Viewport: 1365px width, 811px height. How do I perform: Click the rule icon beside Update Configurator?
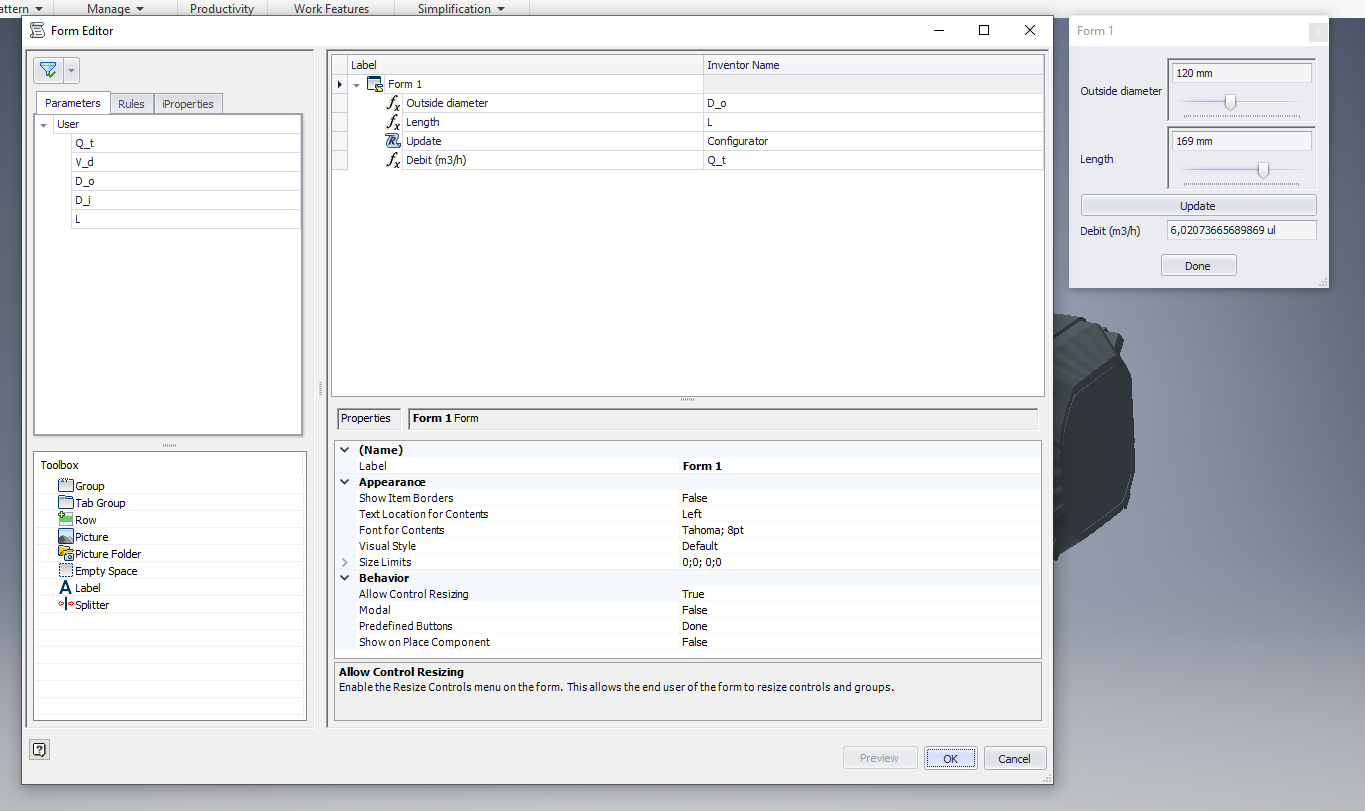[390, 141]
